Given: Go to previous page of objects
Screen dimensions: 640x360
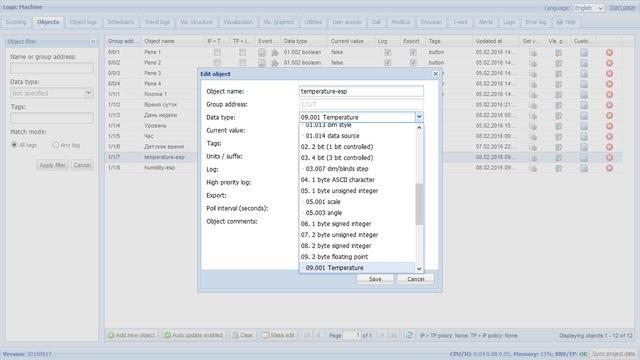Looking at the screenshot, I should point(319,335).
